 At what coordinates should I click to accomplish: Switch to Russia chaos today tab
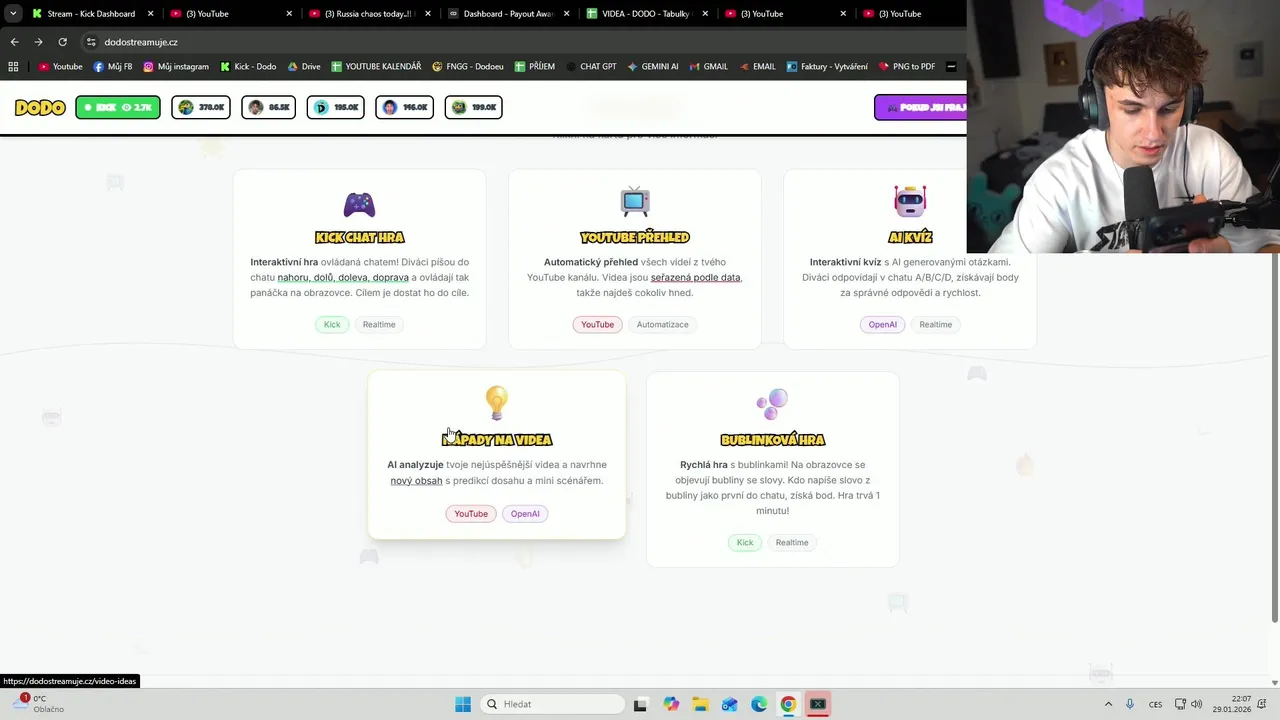(x=368, y=14)
